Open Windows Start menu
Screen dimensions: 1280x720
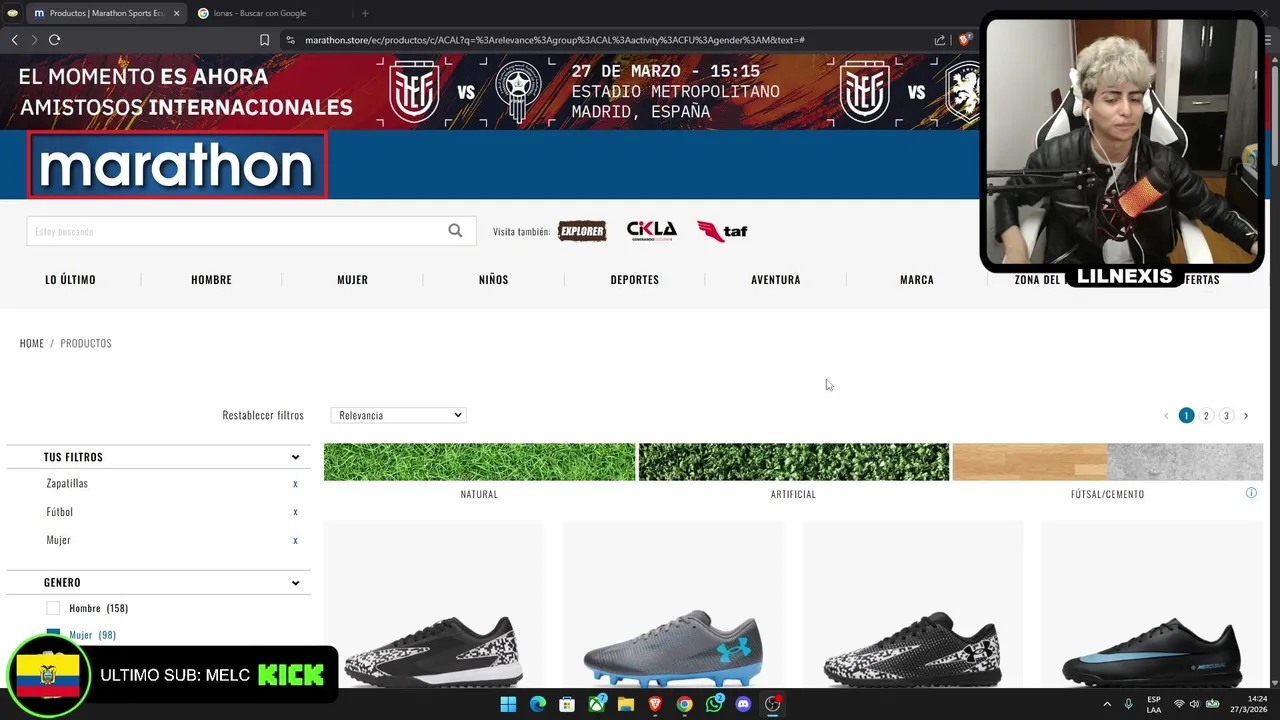pos(508,704)
